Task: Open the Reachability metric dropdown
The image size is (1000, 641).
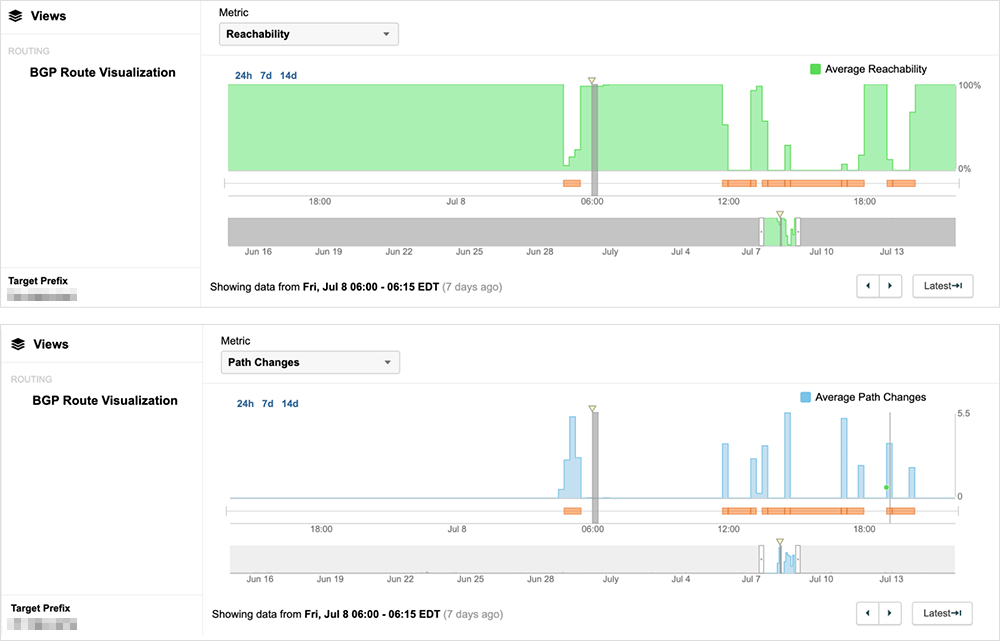Action: (x=308, y=34)
